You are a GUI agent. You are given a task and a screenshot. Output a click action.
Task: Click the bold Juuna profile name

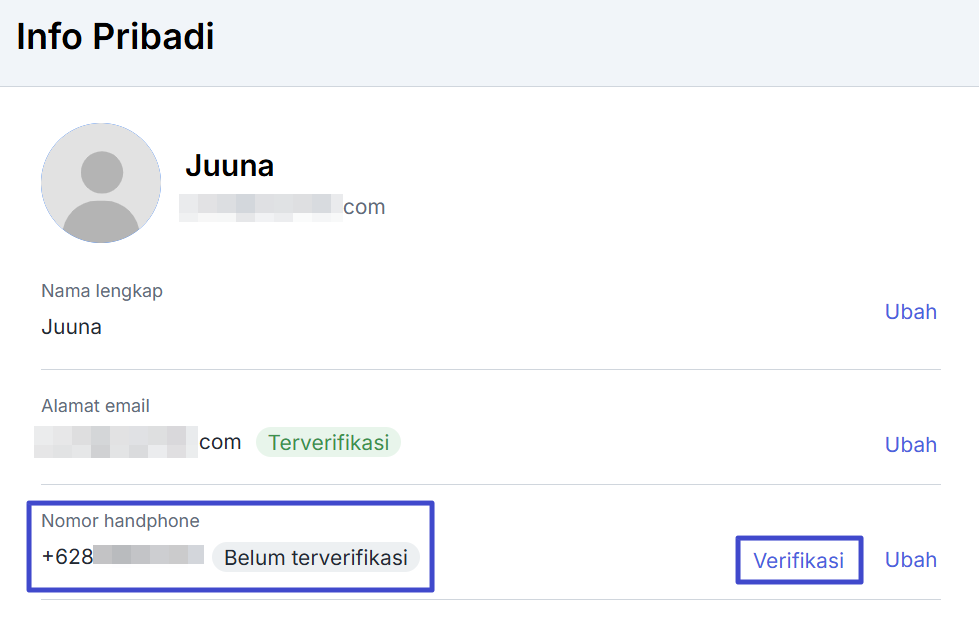(x=229, y=165)
